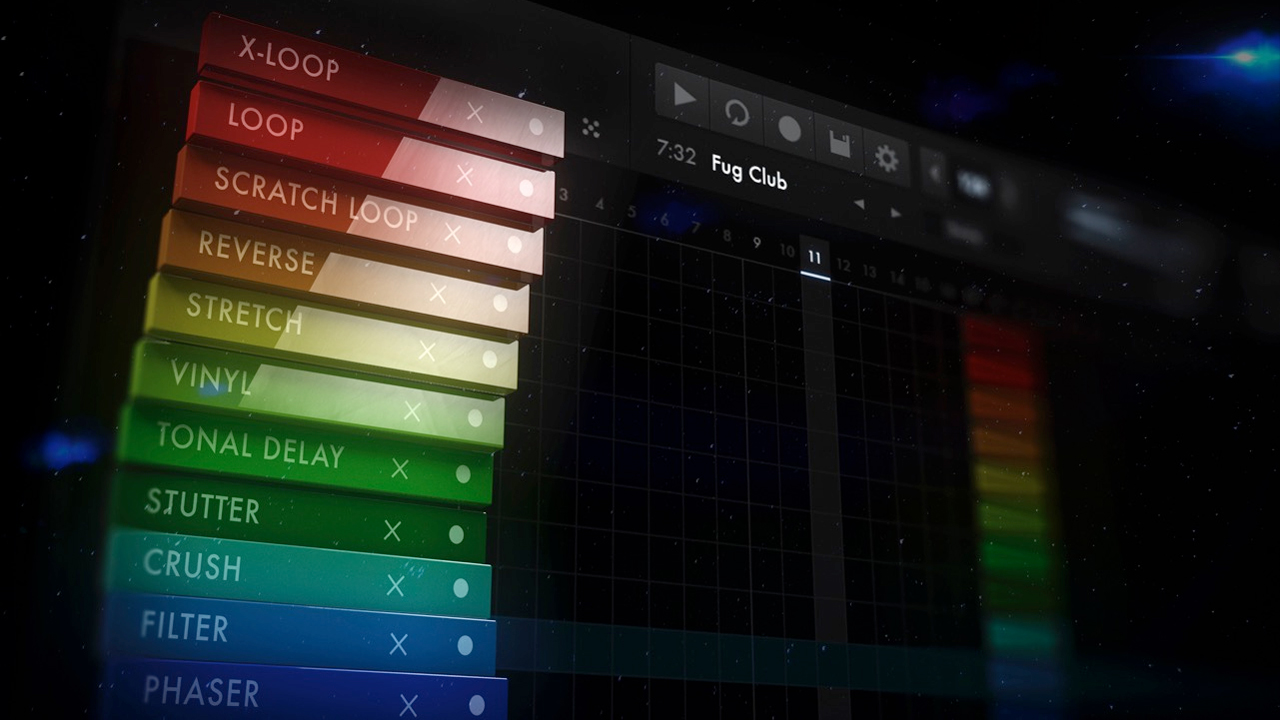Clear the LOOP lane with X
Screen dimensions: 1280x720
pos(464,175)
